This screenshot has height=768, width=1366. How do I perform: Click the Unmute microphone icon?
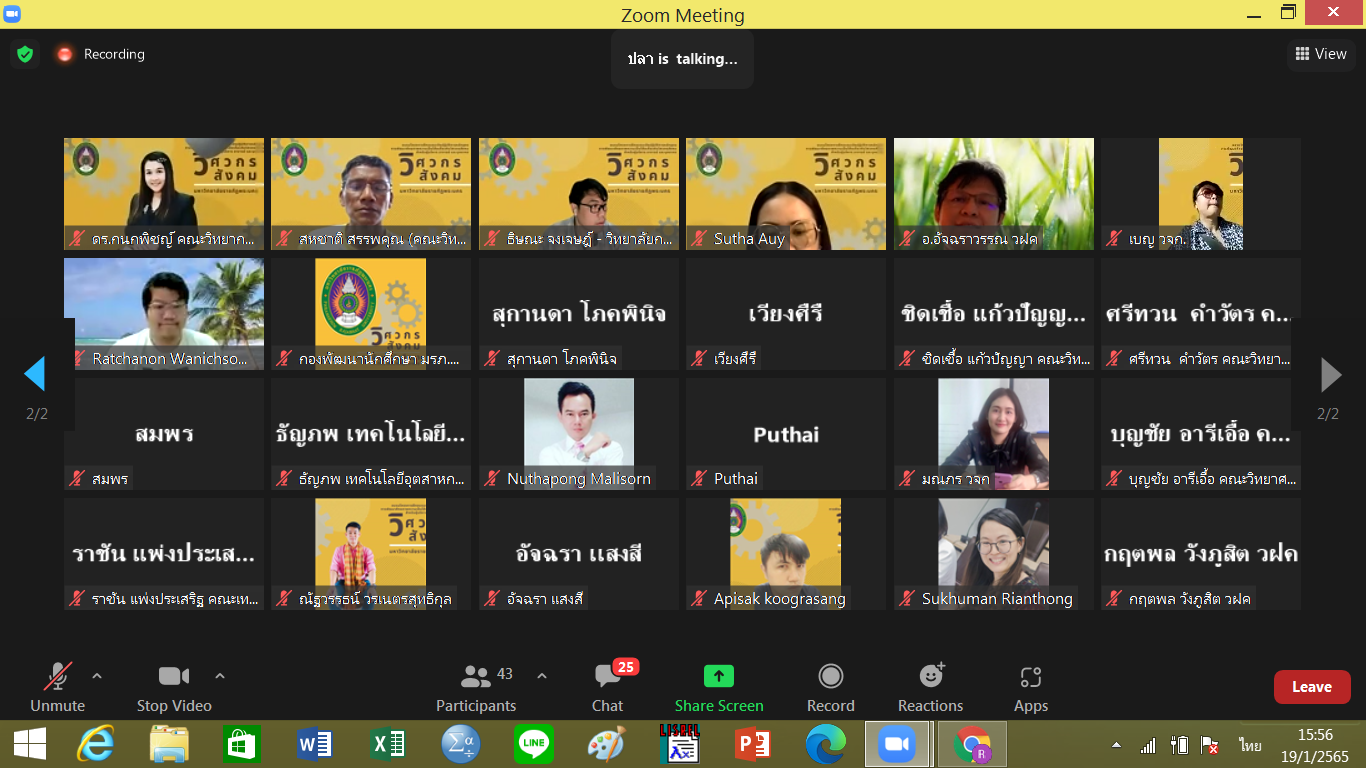click(x=57, y=677)
